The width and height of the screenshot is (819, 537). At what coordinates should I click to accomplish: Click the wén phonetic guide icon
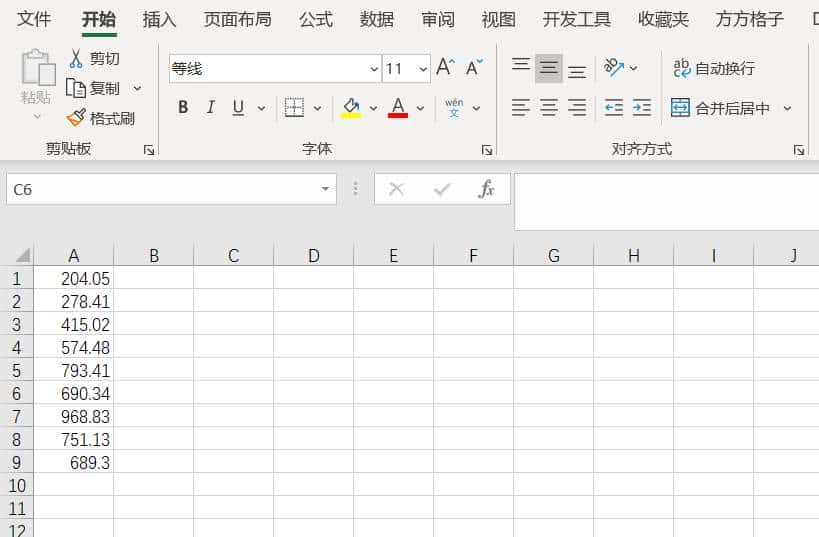[454, 108]
